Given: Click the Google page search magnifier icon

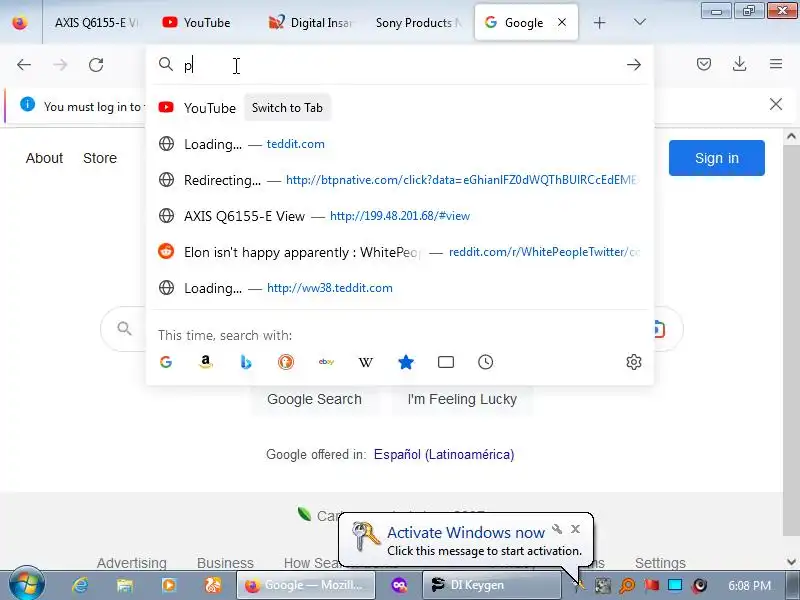Looking at the screenshot, I should 124,328.
